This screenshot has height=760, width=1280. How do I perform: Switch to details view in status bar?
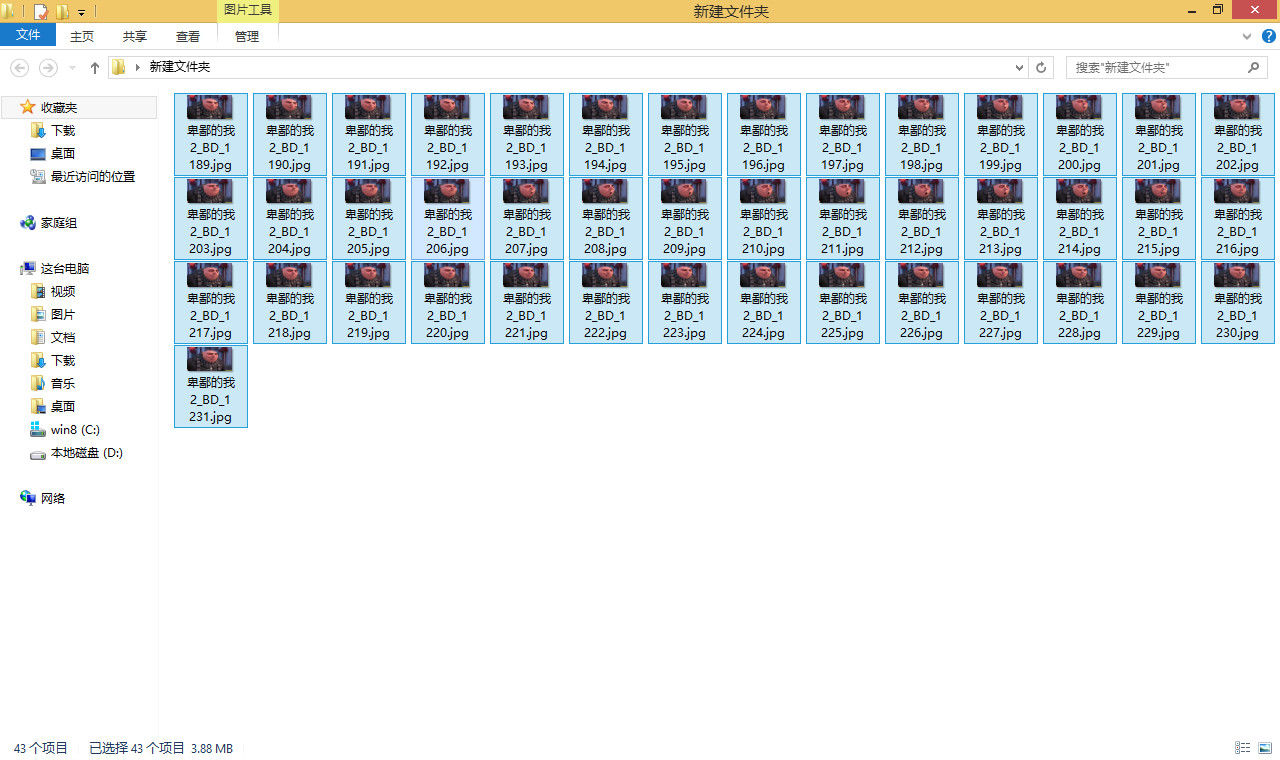point(1242,748)
